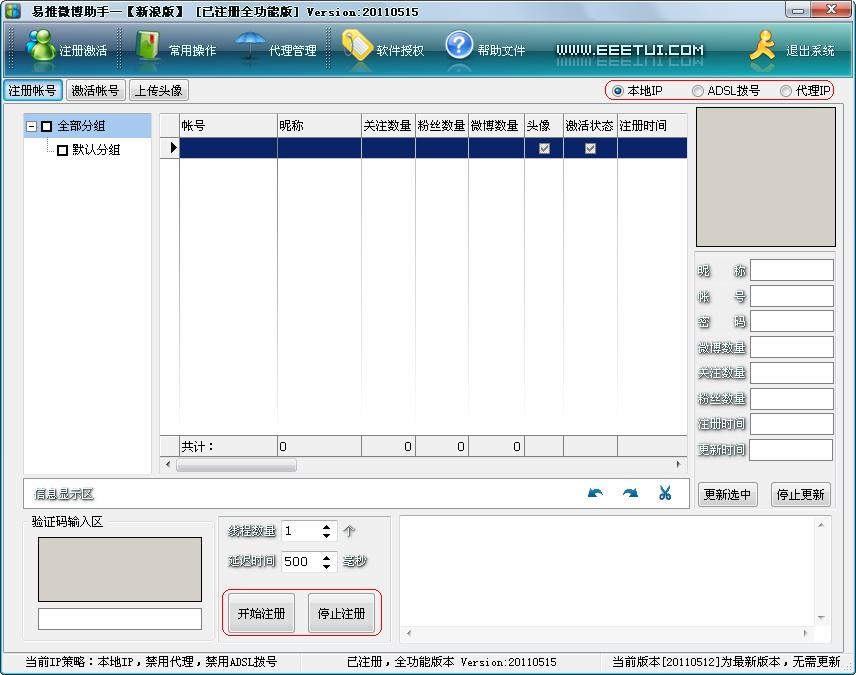The width and height of the screenshot is (856, 675).
Task: Click the 昵称 input field on right
Action: (x=792, y=270)
